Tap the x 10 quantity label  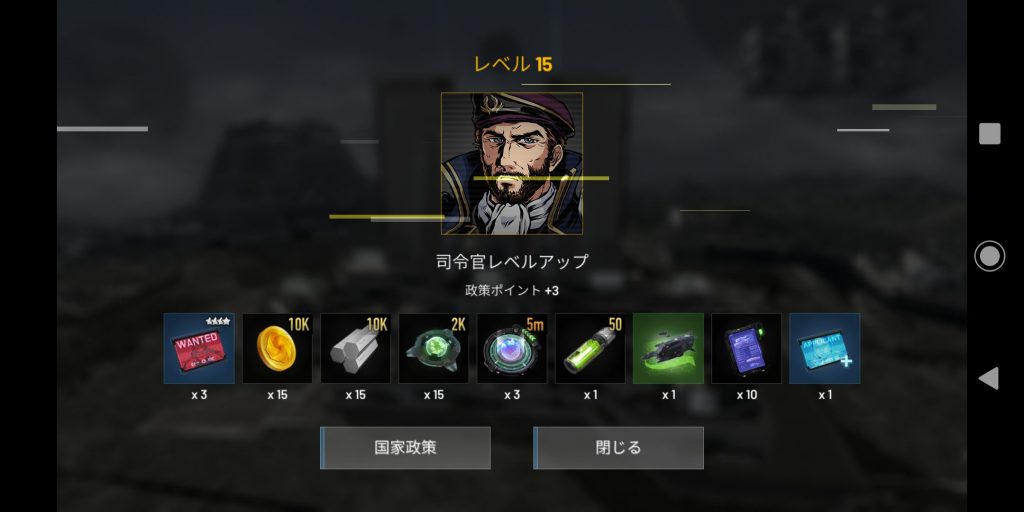746,395
